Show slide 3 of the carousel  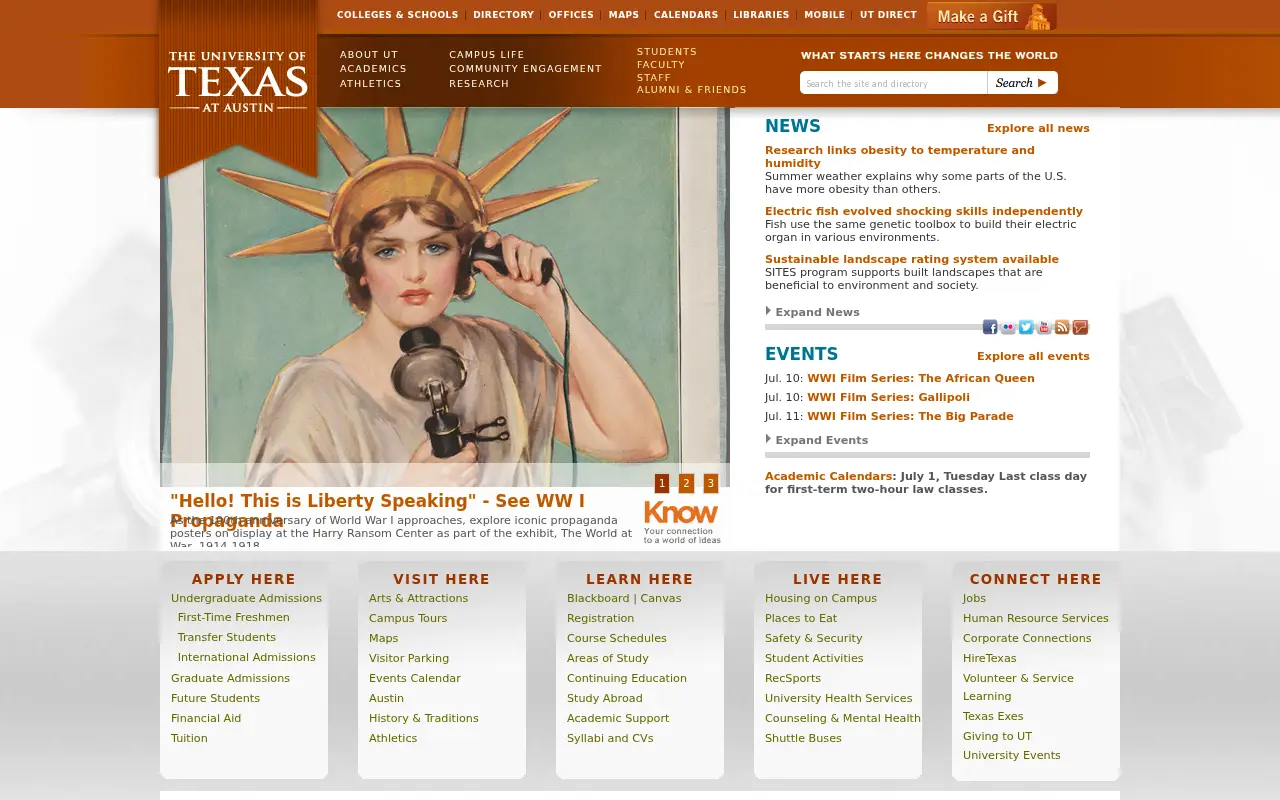coord(711,484)
